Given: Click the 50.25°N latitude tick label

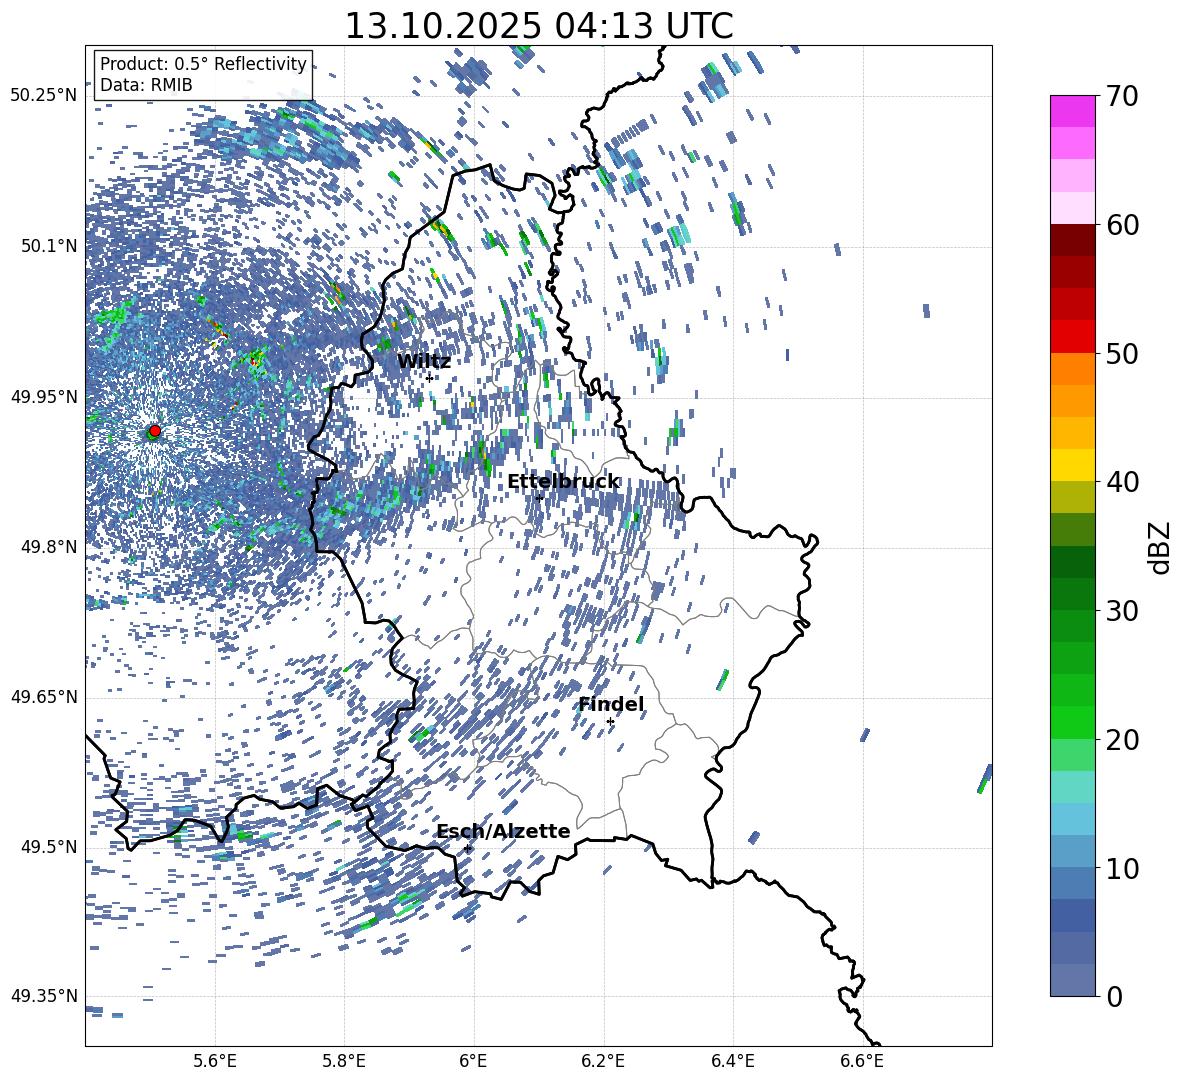Looking at the screenshot, I should pyautogui.click(x=44, y=96).
